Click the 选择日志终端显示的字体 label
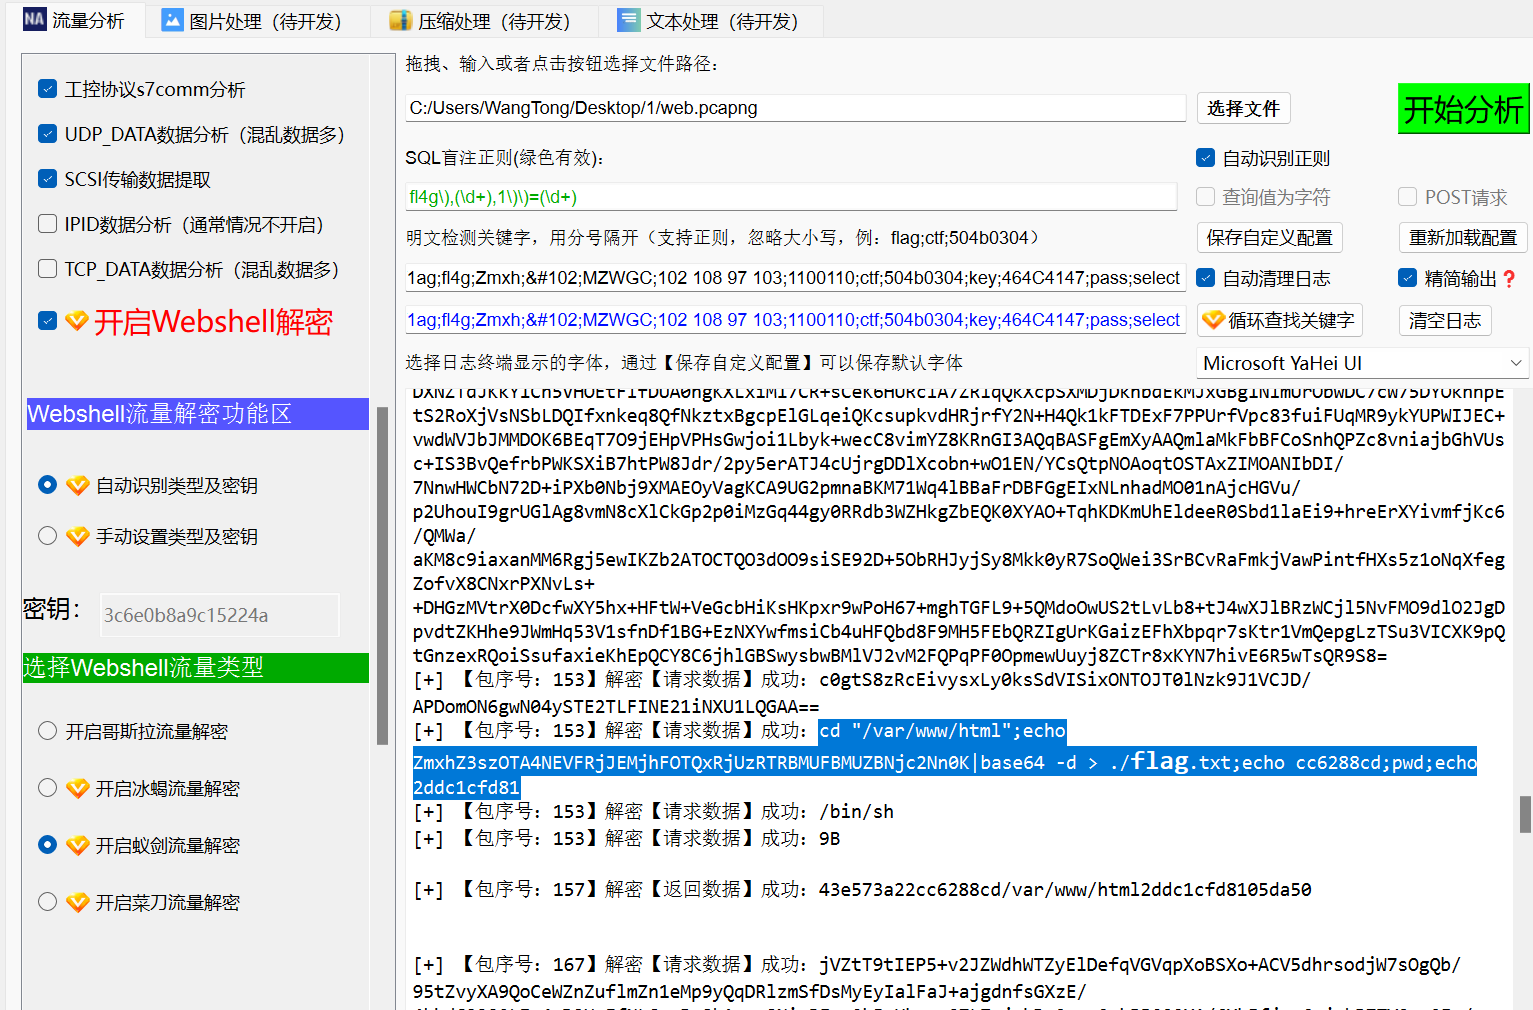 684,363
